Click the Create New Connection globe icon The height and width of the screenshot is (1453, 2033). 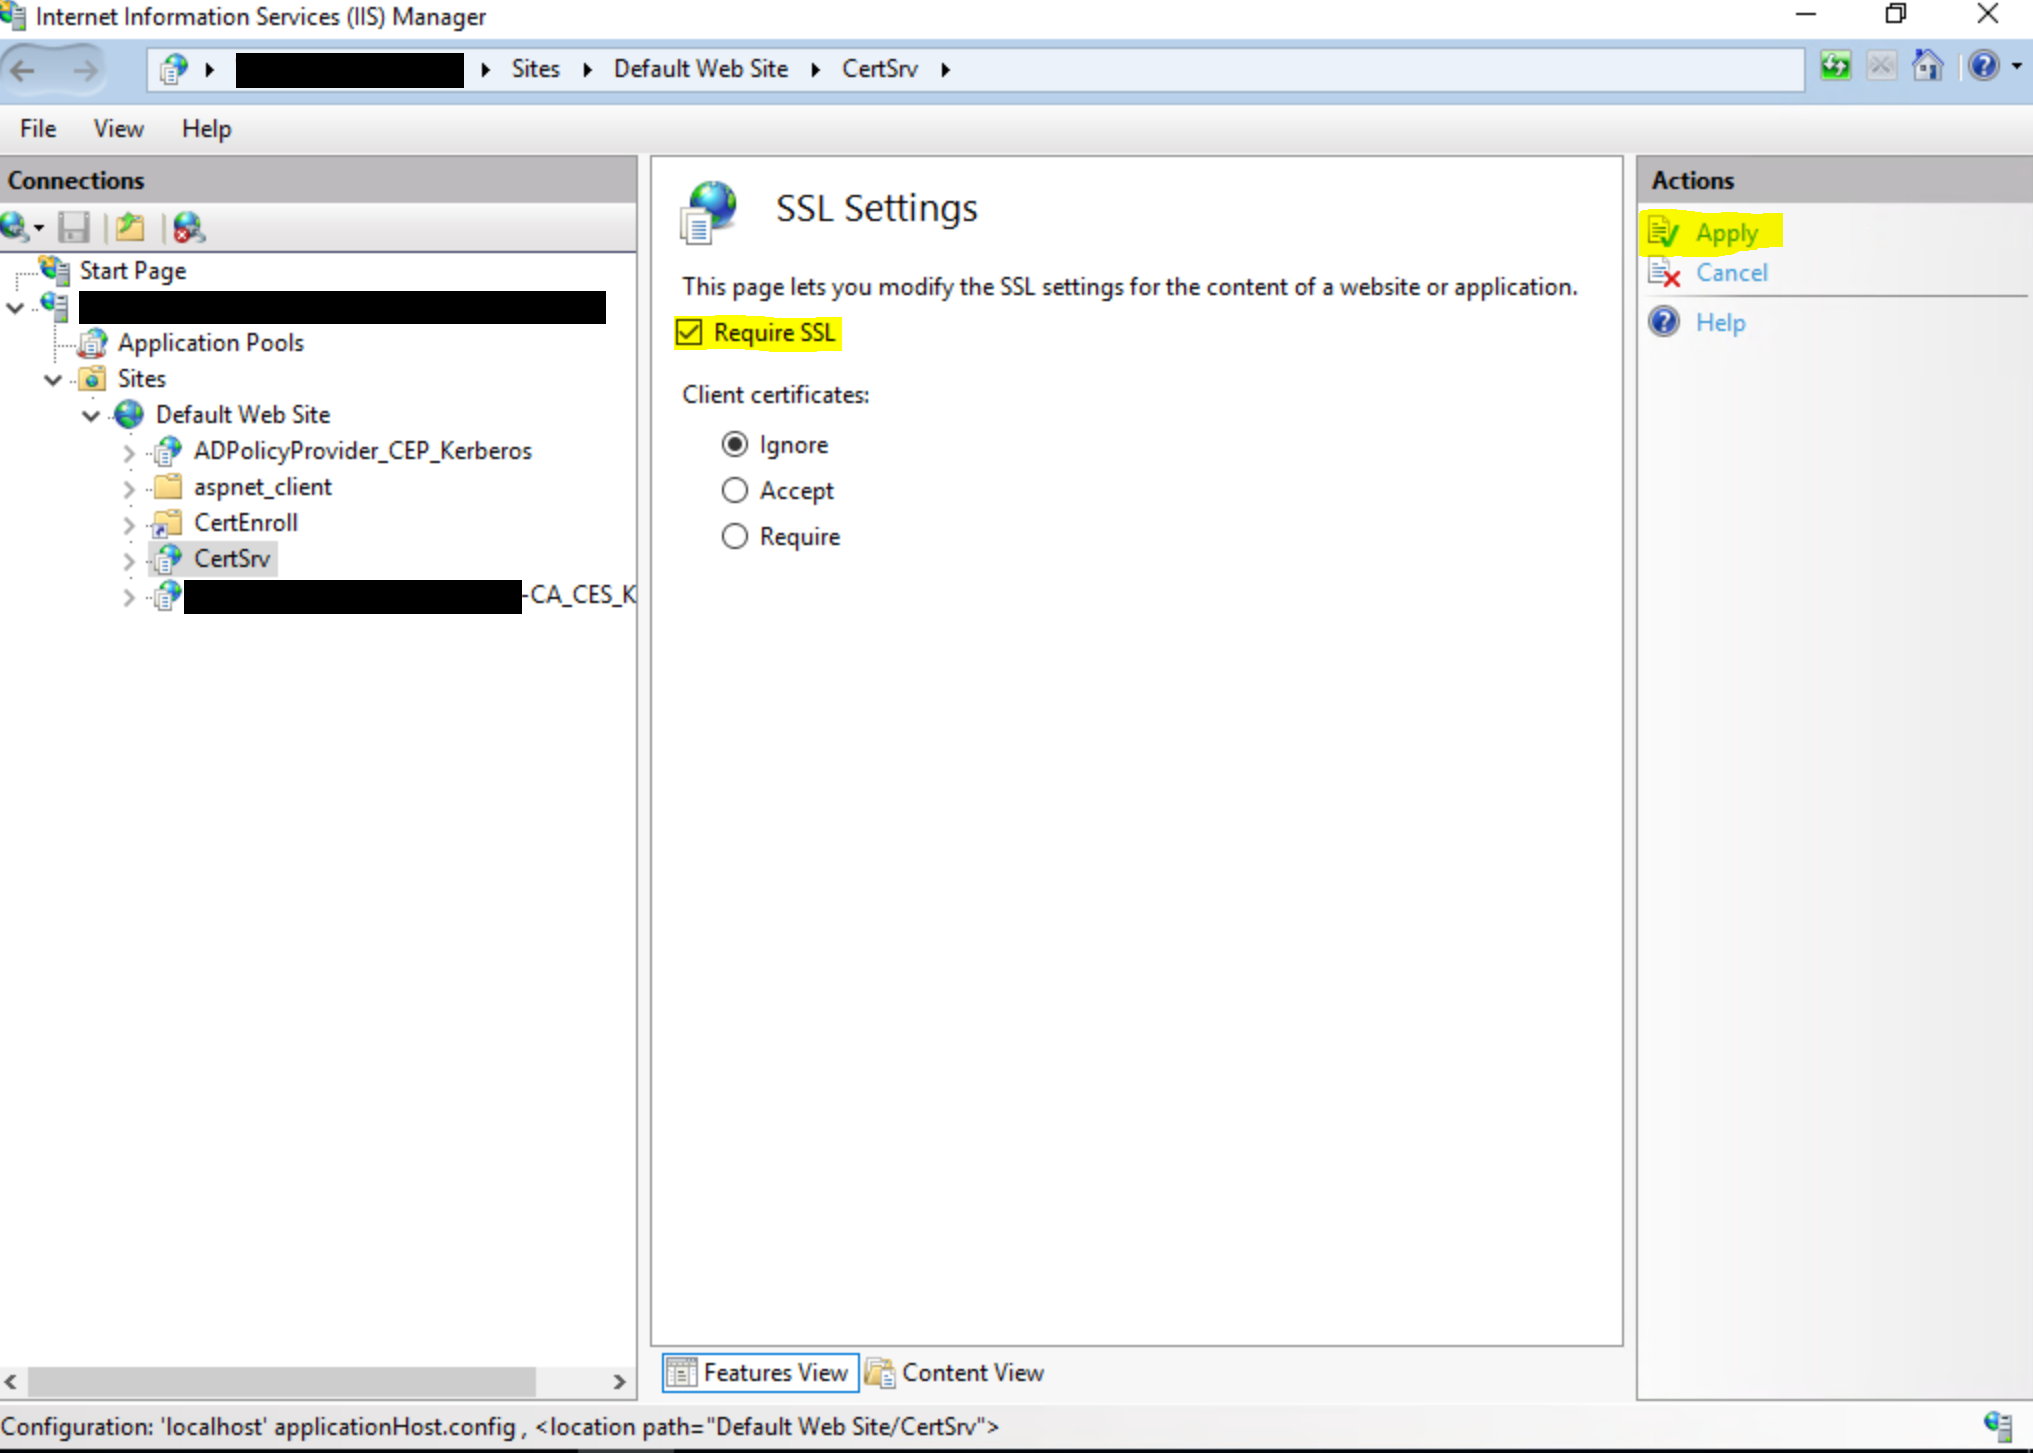[15, 227]
